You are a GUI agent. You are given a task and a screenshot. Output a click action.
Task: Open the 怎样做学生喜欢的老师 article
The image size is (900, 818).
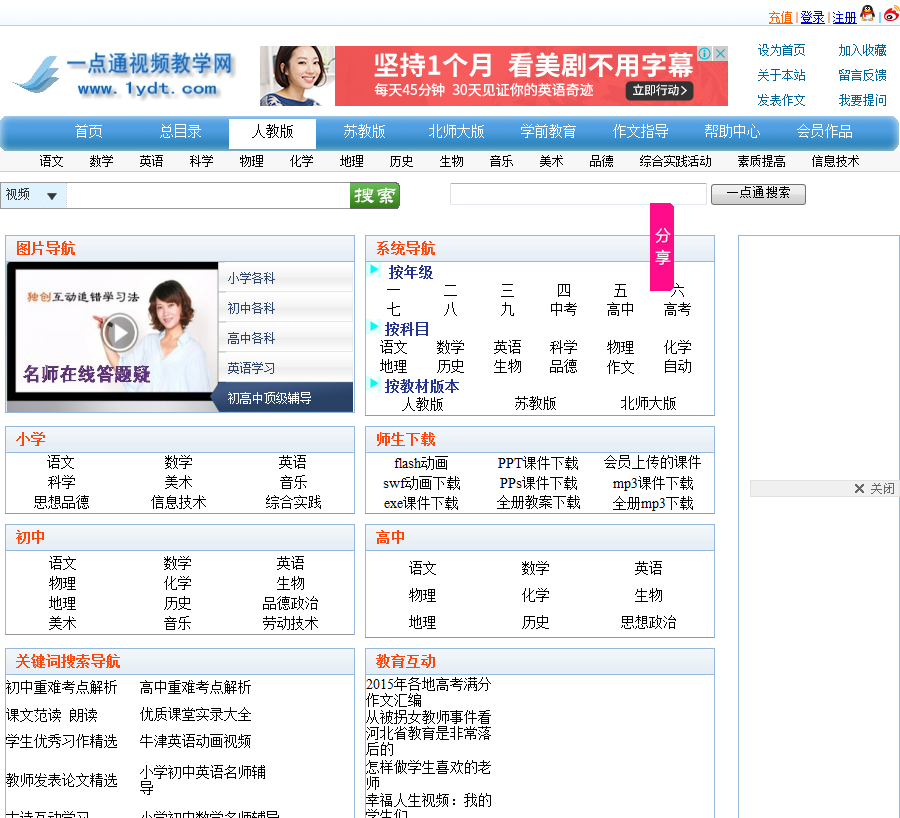(x=428, y=774)
